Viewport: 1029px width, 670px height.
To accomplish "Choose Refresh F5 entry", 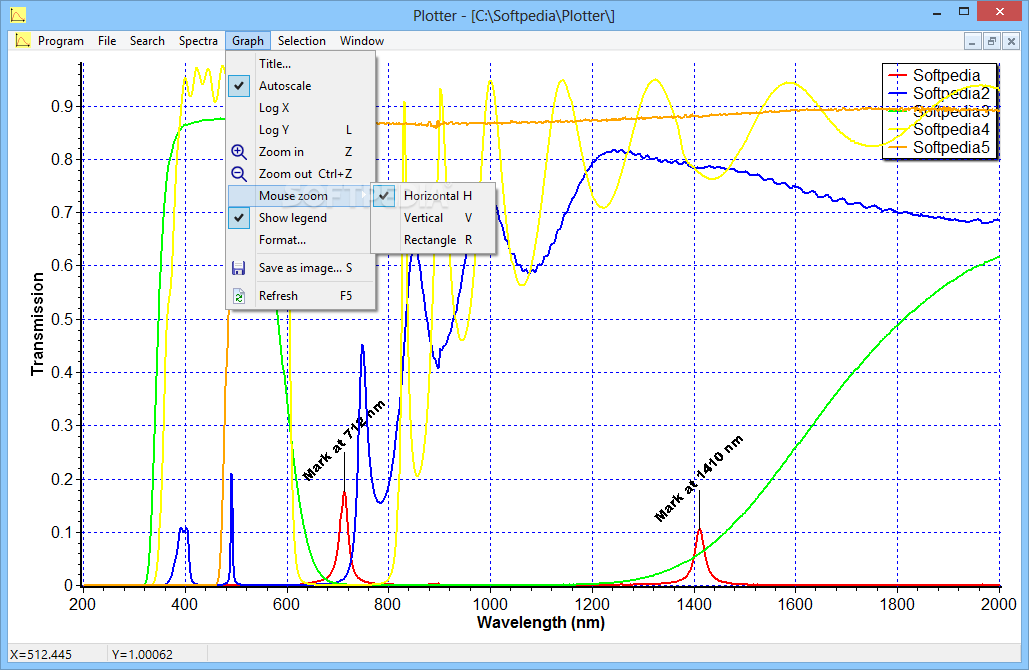I will [301, 296].
